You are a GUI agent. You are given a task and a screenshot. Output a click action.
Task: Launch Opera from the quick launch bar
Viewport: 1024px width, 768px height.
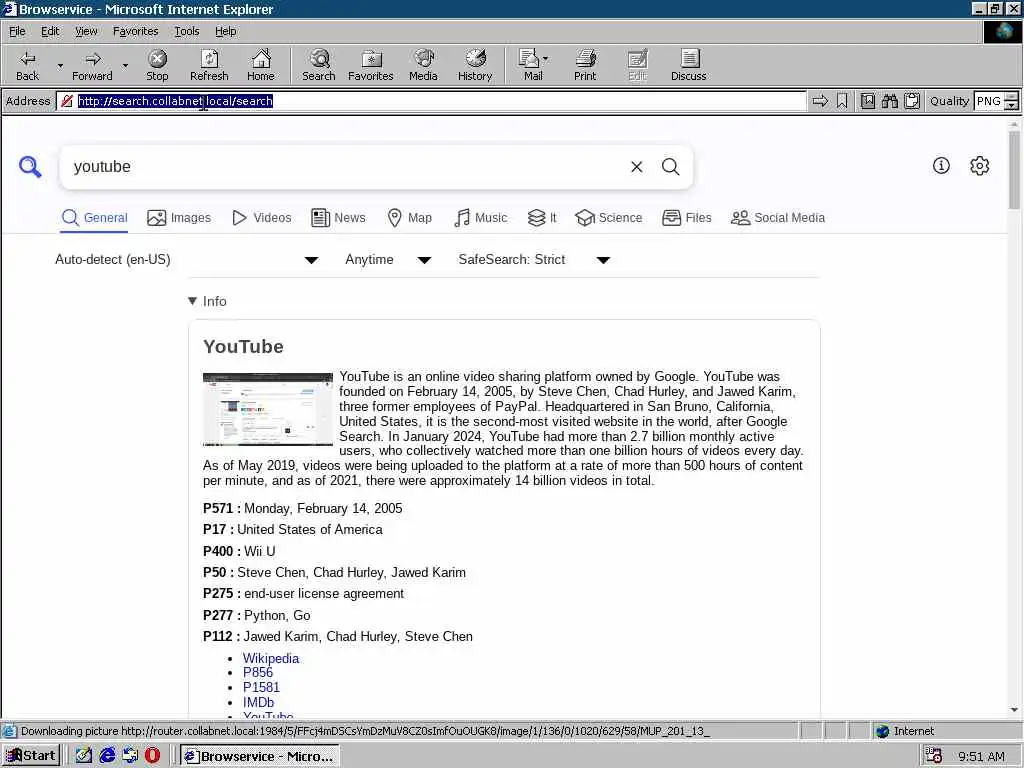click(152, 756)
